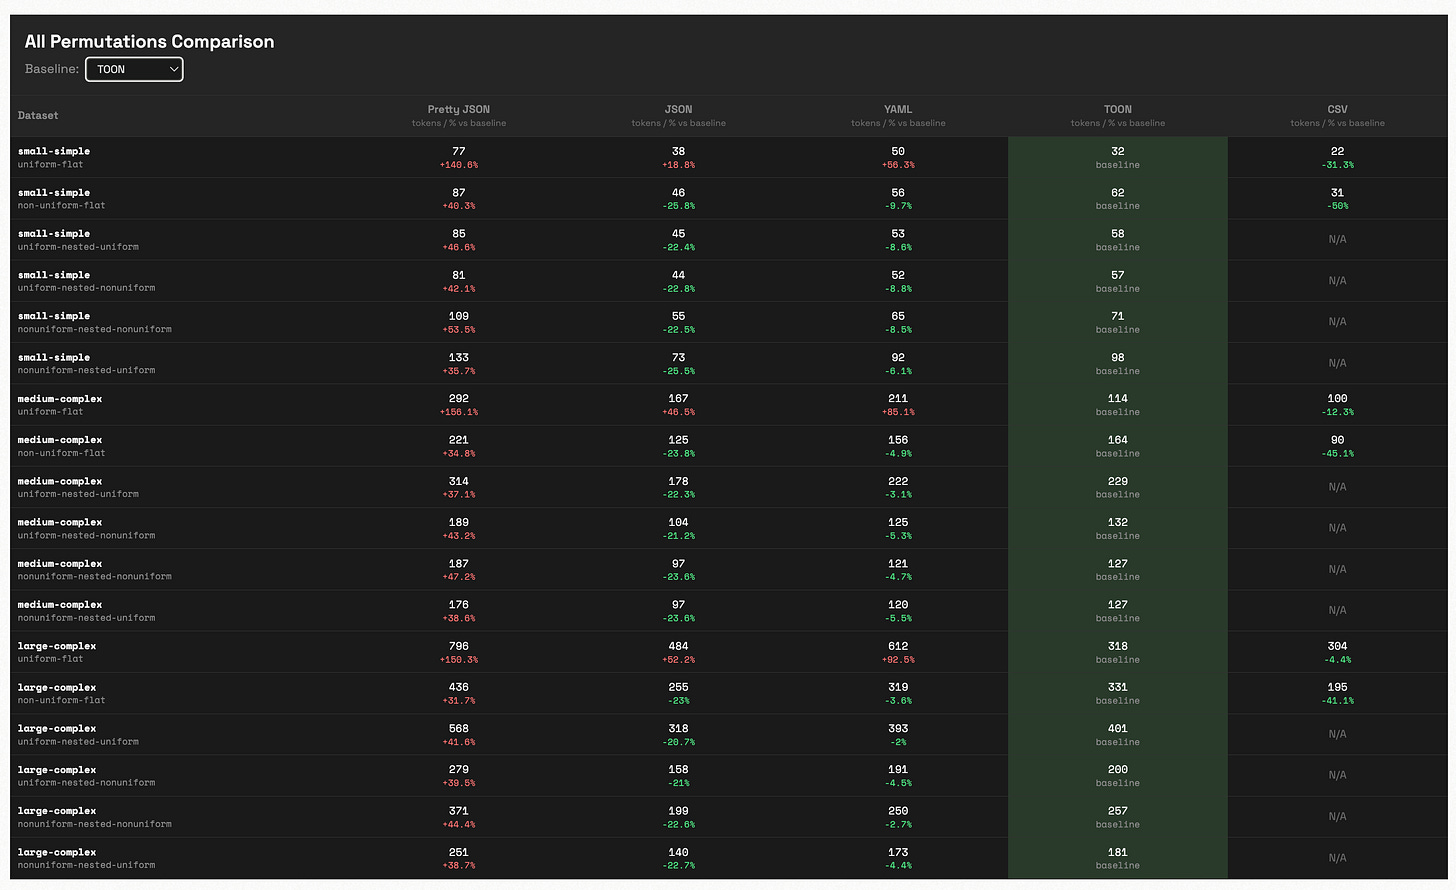Click the Dataset column header
The width and height of the screenshot is (1456, 890).
(38, 116)
